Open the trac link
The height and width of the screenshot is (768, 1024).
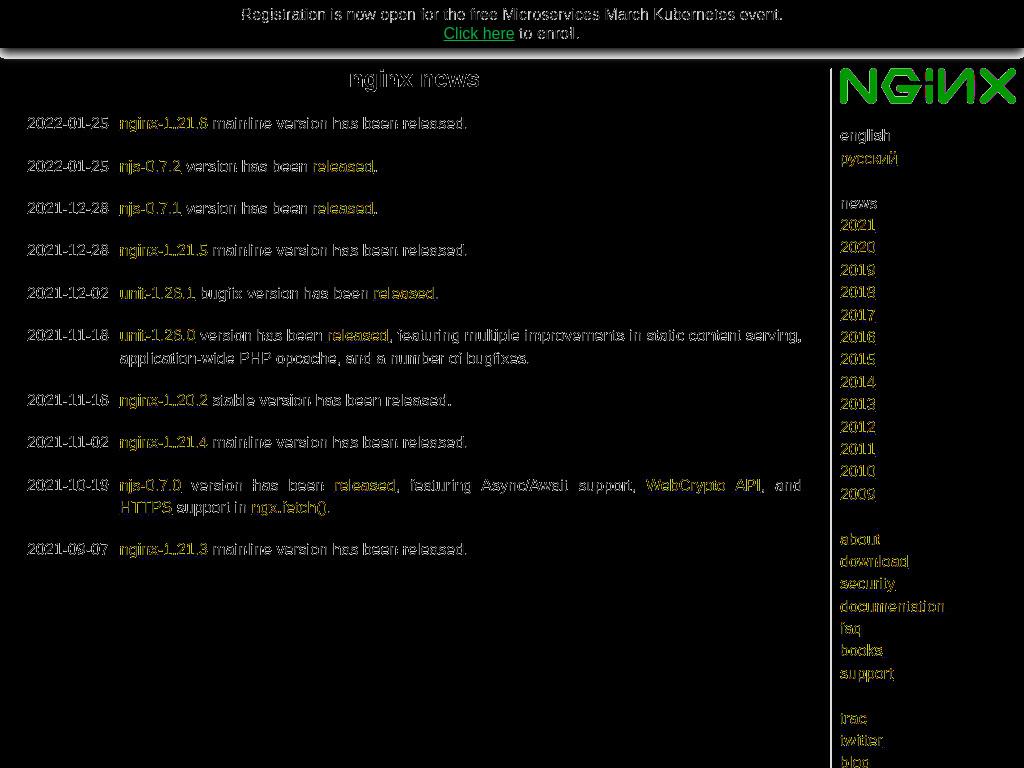point(853,718)
